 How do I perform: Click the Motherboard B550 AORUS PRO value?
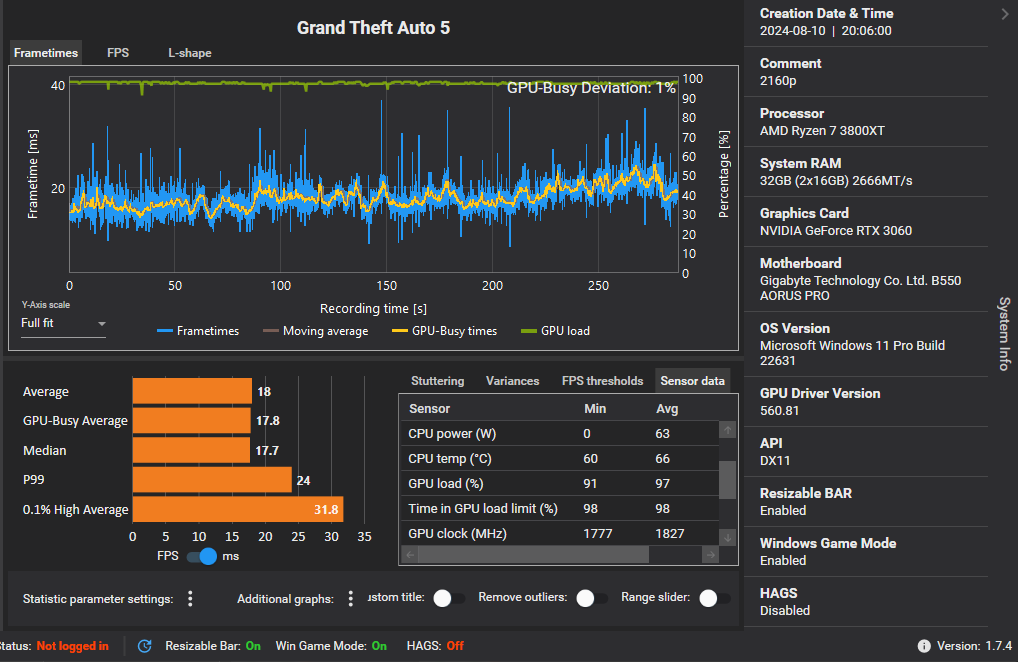click(860, 288)
